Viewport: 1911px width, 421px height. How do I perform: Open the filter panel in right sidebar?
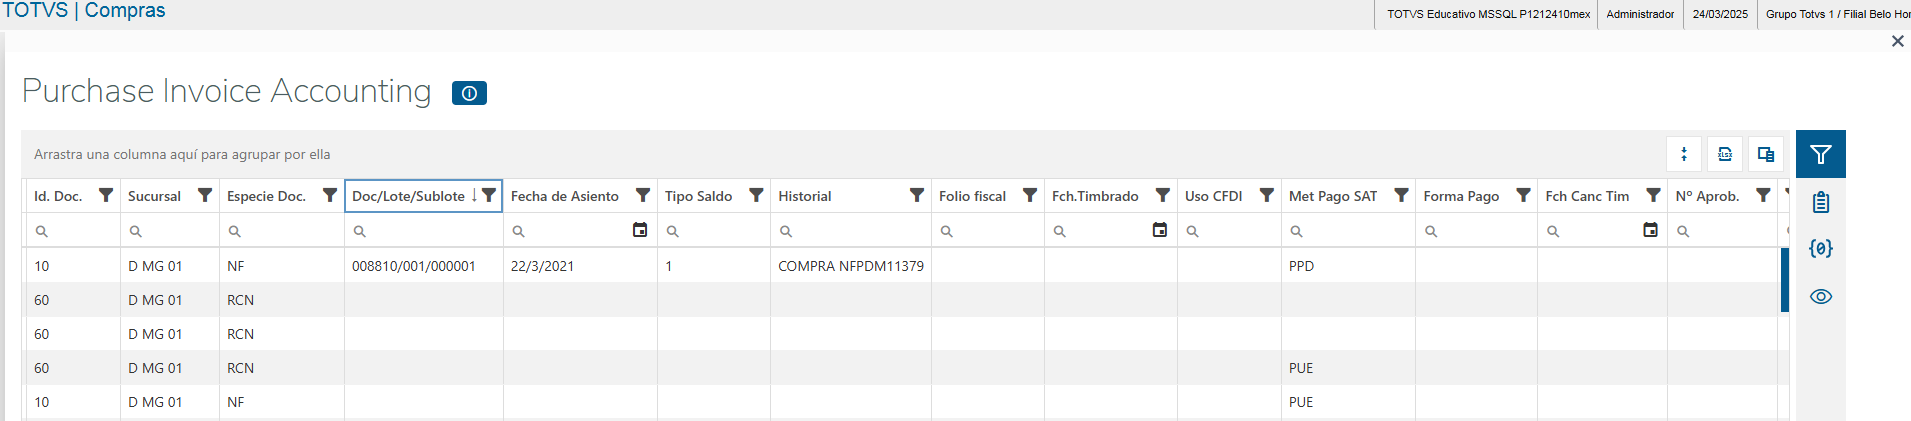point(1820,154)
